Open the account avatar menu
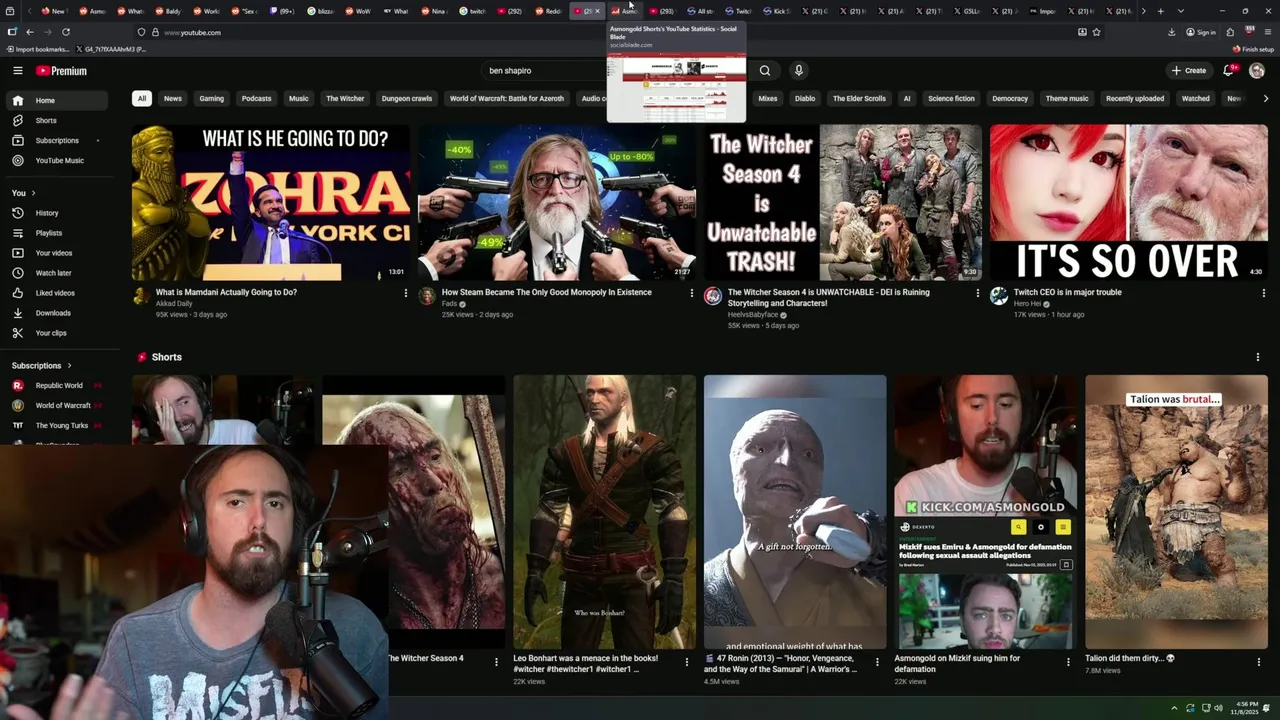The height and width of the screenshot is (720, 1280). (x=1257, y=71)
